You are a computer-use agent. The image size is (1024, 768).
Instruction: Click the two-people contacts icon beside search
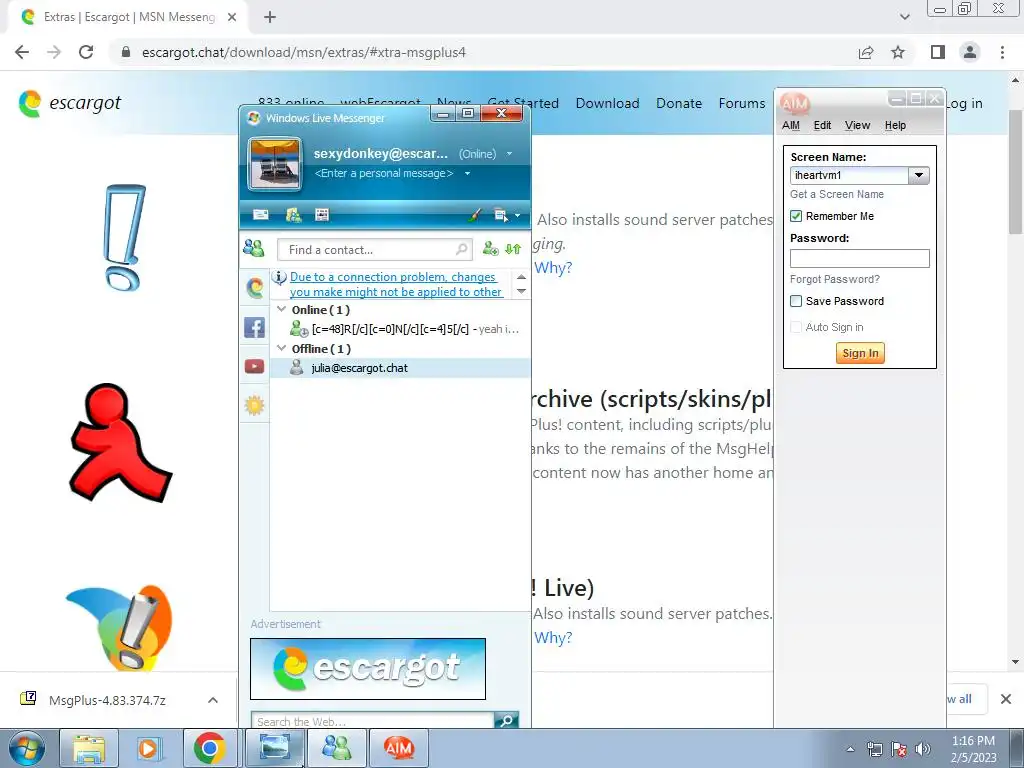[x=253, y=248]
